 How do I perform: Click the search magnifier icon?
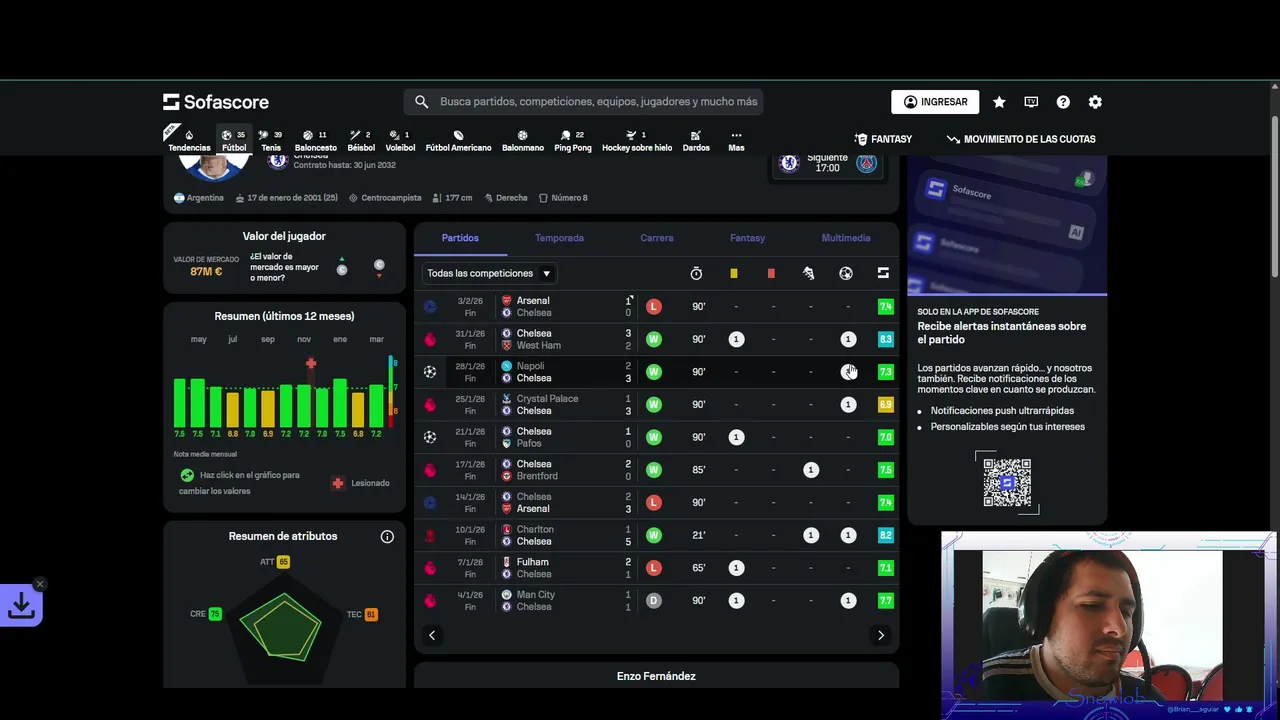pyautogui.click(x=421, y=102)
